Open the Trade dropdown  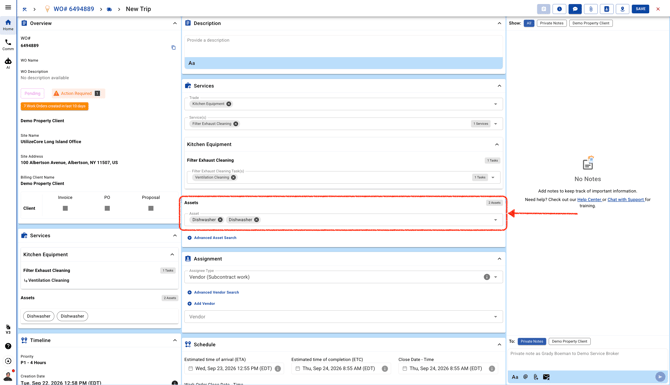point(496,104)
